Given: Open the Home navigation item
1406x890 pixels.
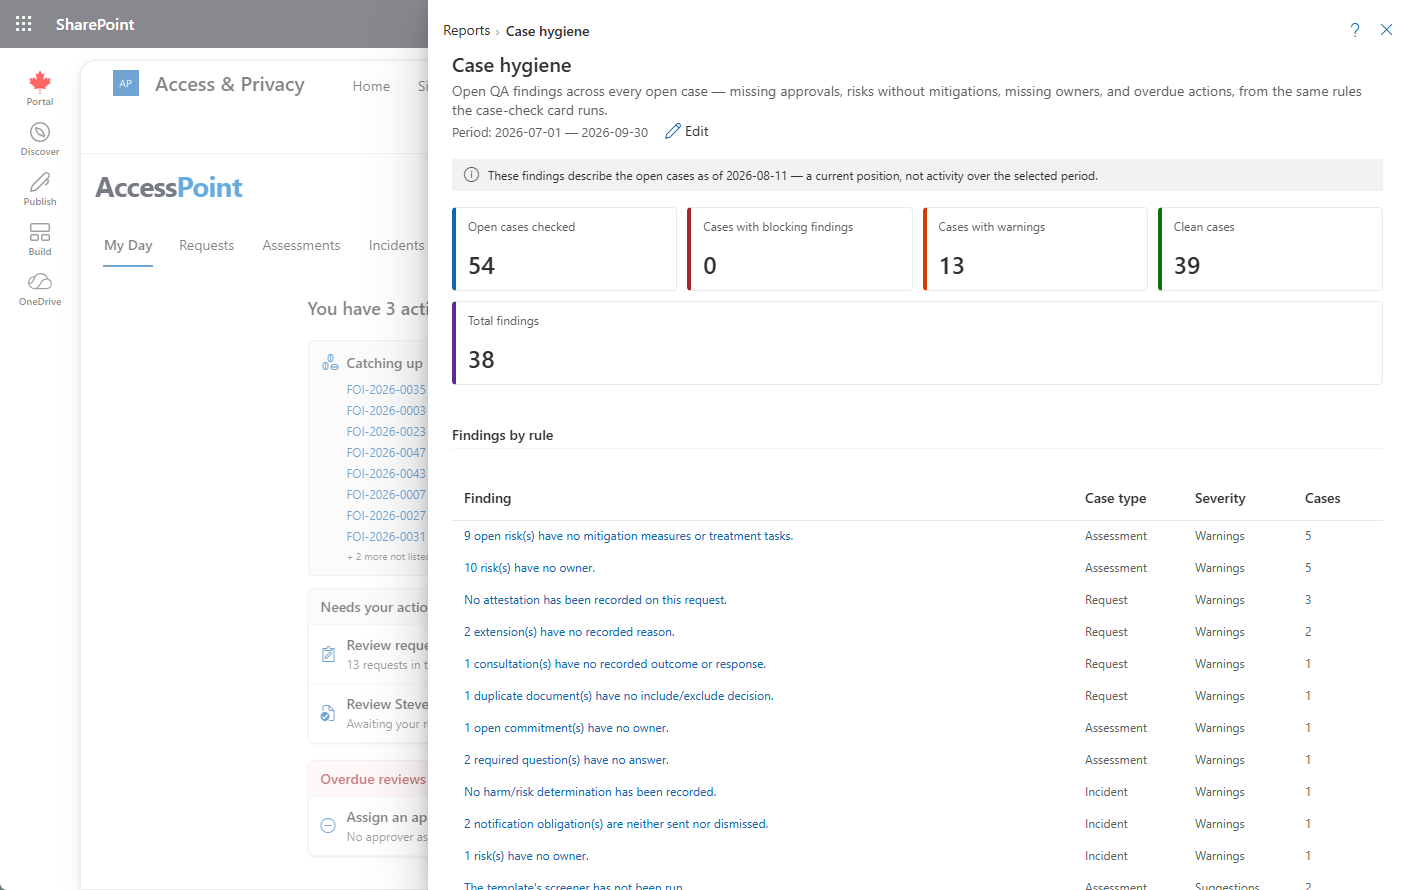Looking at the screenshot, I should pos(371,86).
